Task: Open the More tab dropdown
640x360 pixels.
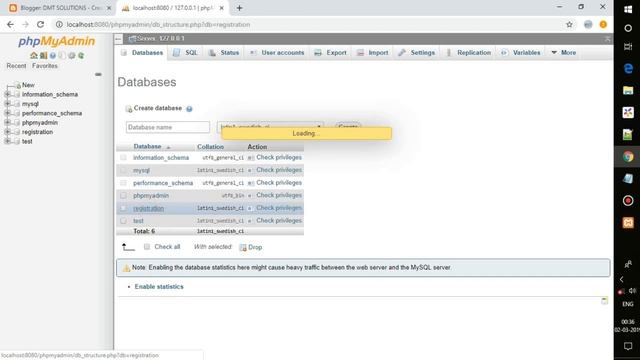Action: (563, 53)
